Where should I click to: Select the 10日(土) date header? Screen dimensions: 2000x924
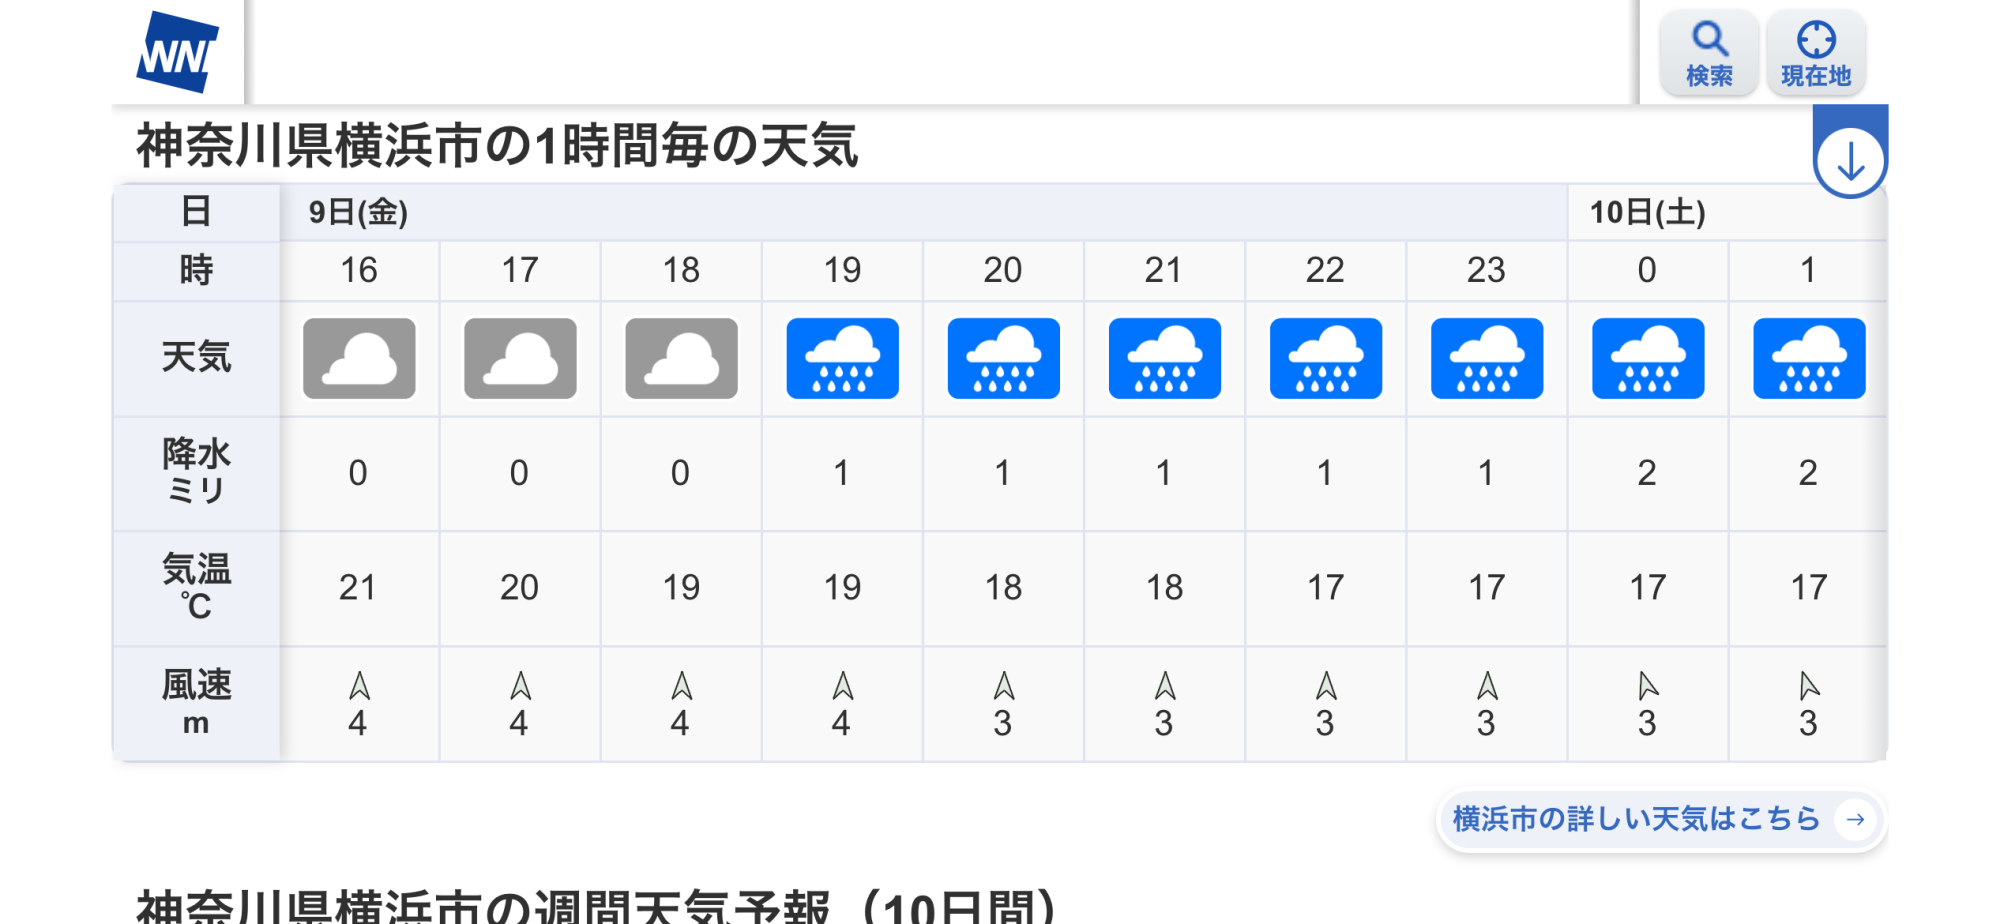(x=1647, y=212)
